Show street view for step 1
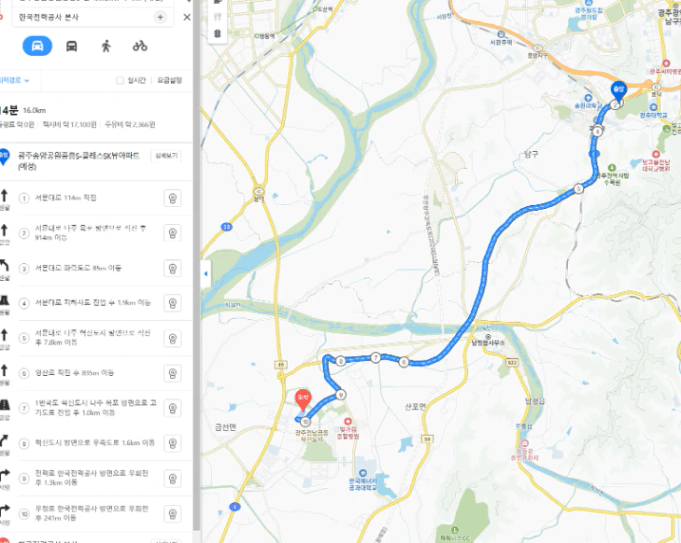The image size is (681, 543). (x=172, y=199)
